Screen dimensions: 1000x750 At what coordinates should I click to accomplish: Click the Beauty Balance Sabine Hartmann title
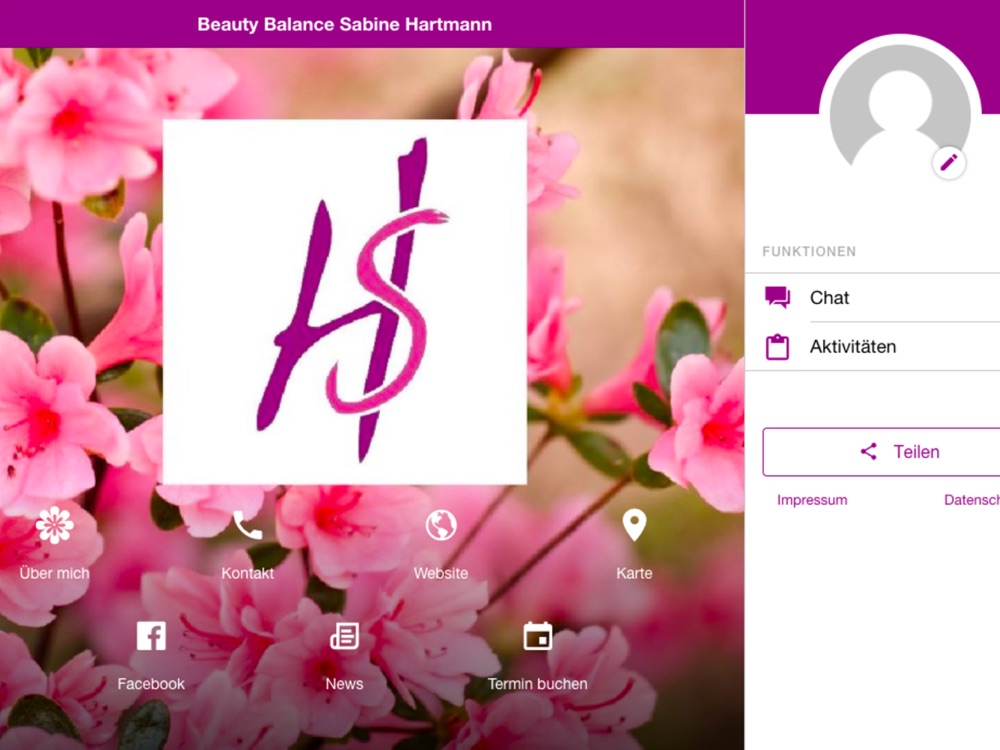point(344,24)
